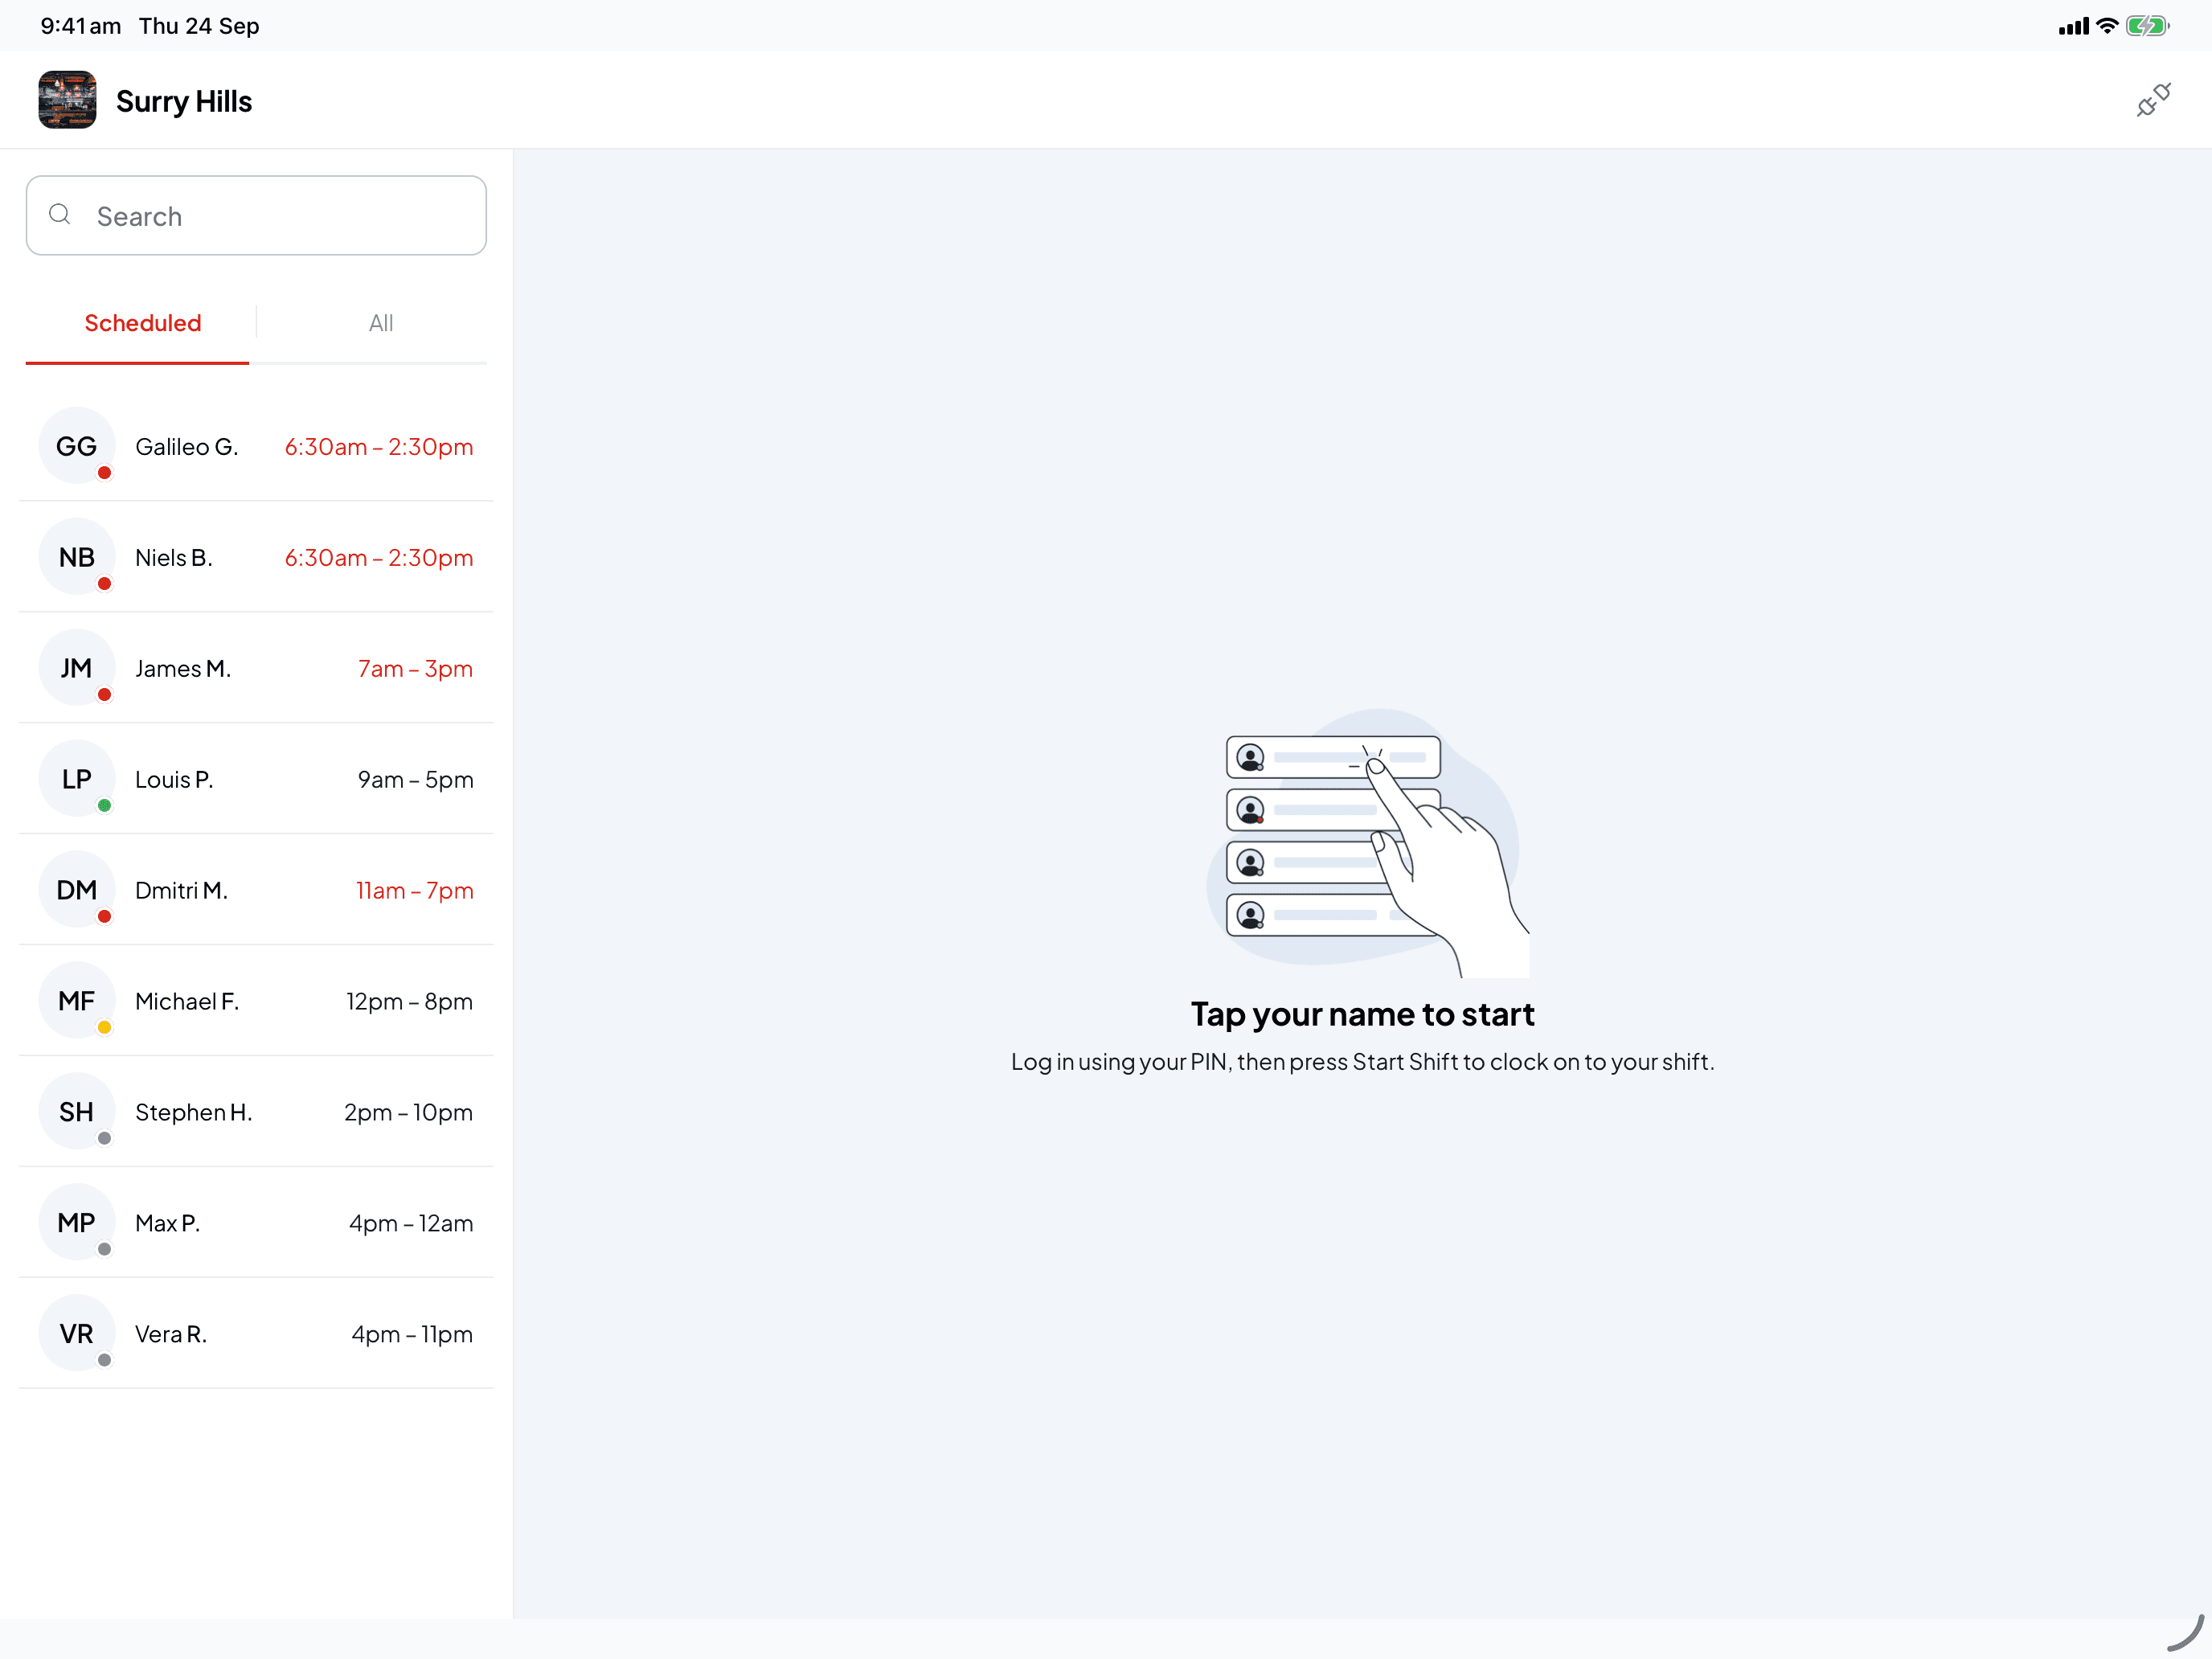Switch to the Scheduled tab
The width and height of the screenshot is (2212, 1659).
click(x=143, y=323)
